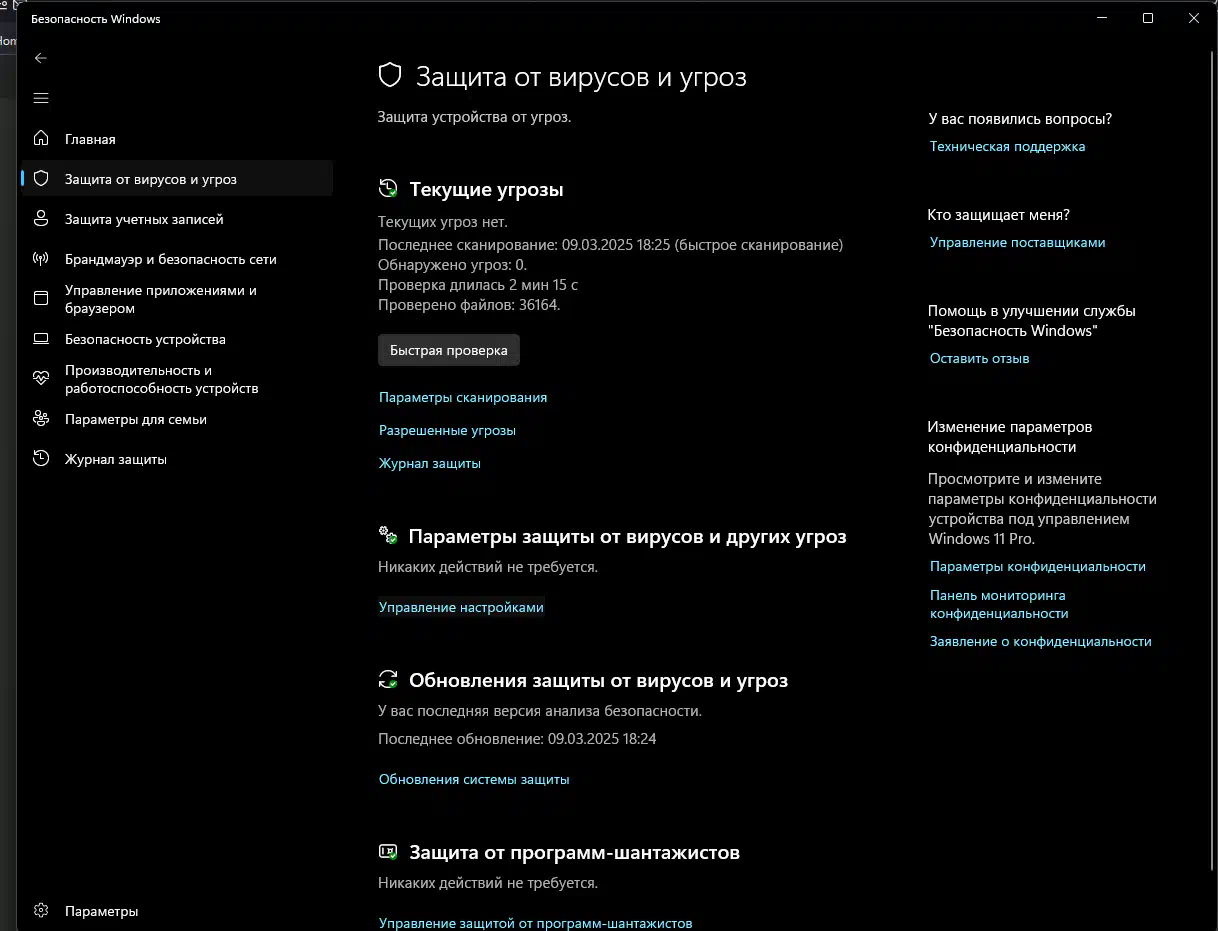The height and width of the screenshot is (931, 1218).
Task: Click the shield icon for Защита от вирусов
Action: (x=41, y=179)
